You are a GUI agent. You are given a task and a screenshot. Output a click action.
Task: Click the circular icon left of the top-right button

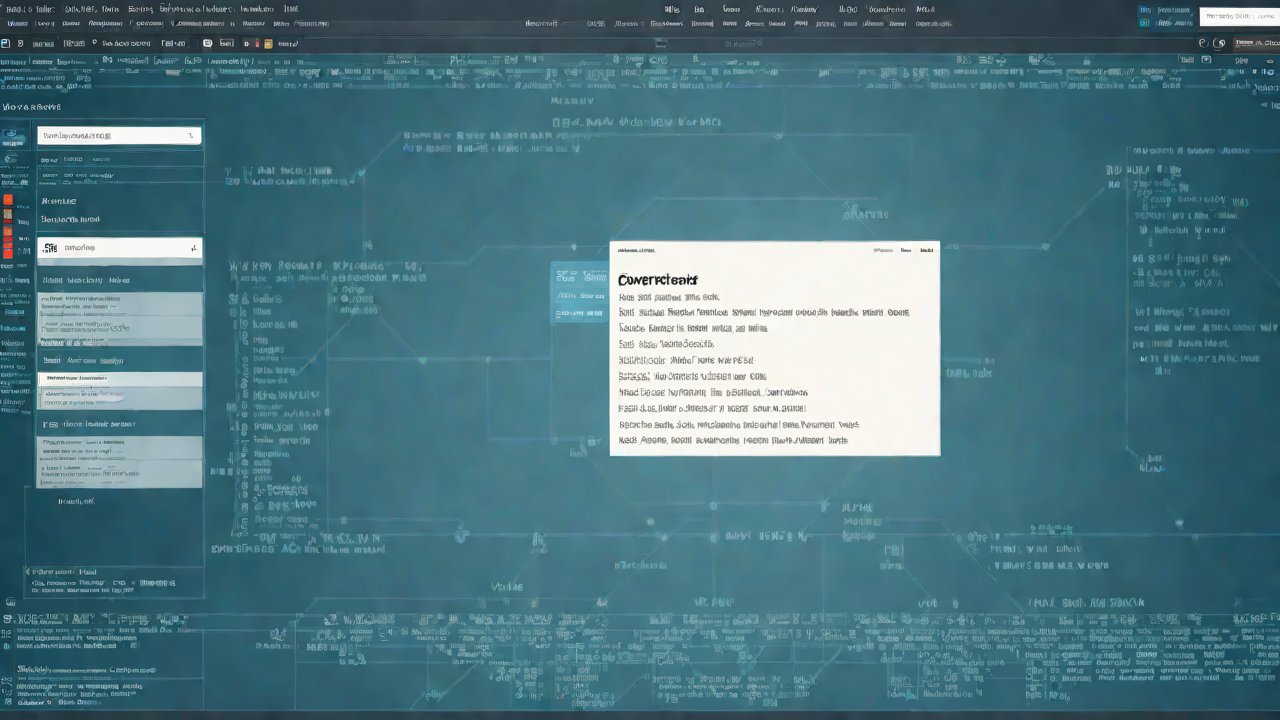coord(1219,44)
